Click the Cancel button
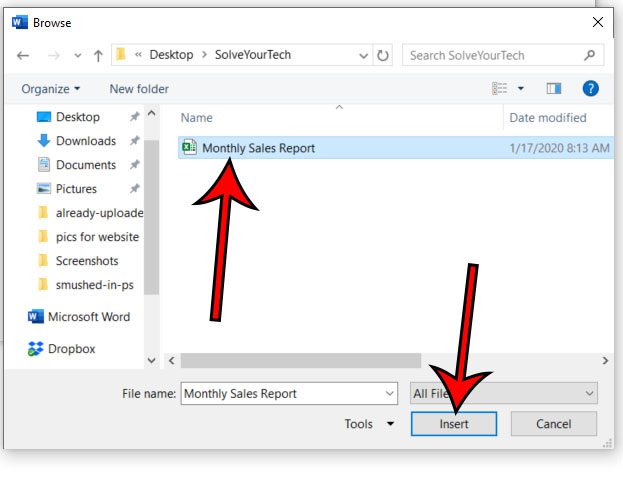623x501 pixels. [553, 424]
